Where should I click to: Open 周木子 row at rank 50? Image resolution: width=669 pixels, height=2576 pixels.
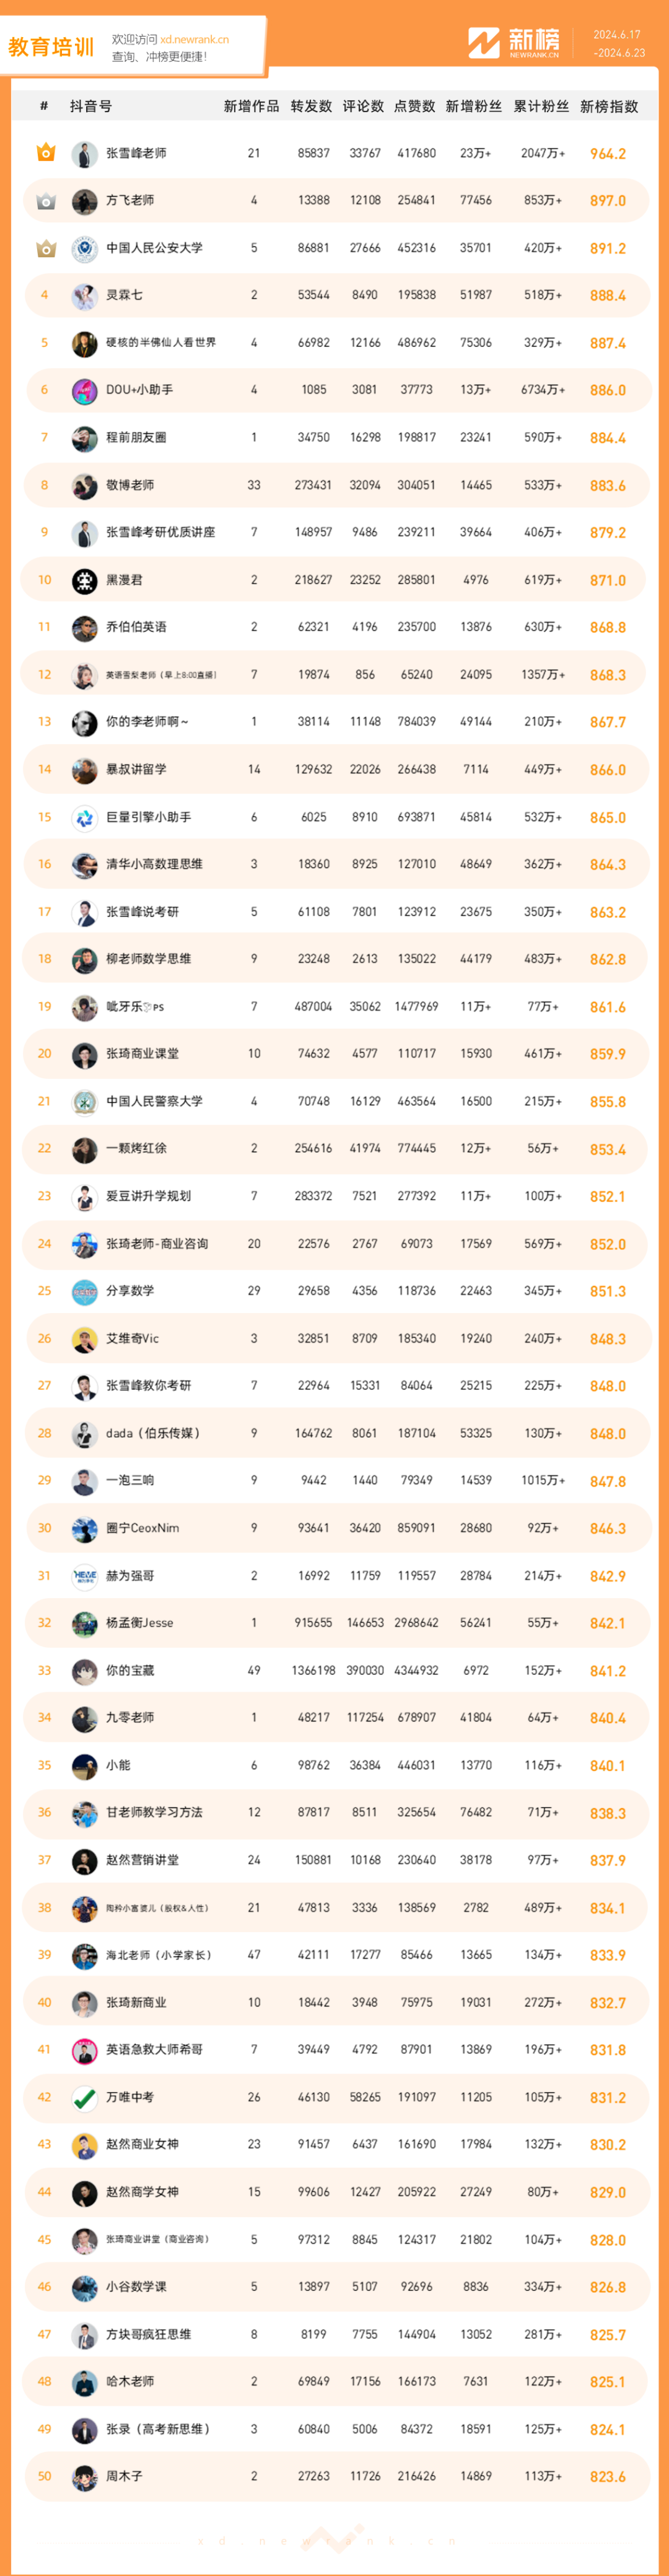tap(335, 2476)
